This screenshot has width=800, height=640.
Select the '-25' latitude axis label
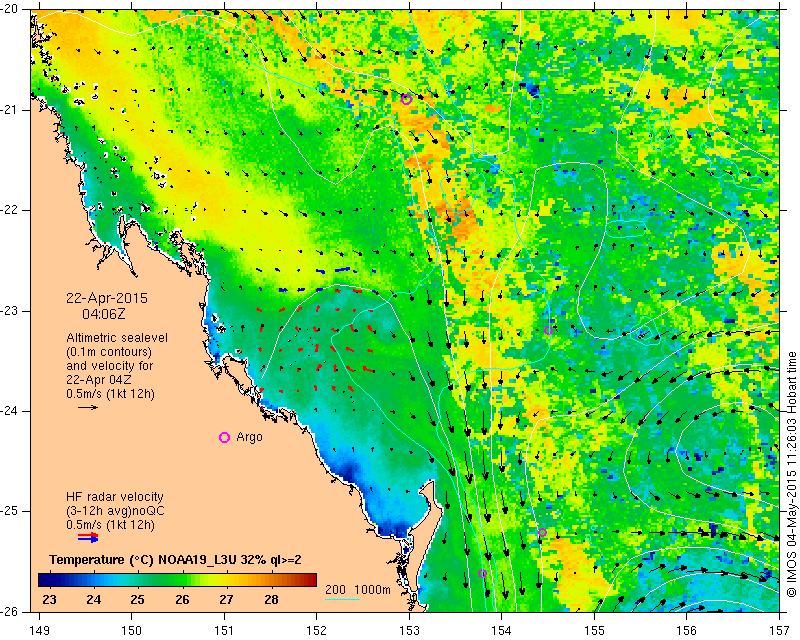point(10,511)
